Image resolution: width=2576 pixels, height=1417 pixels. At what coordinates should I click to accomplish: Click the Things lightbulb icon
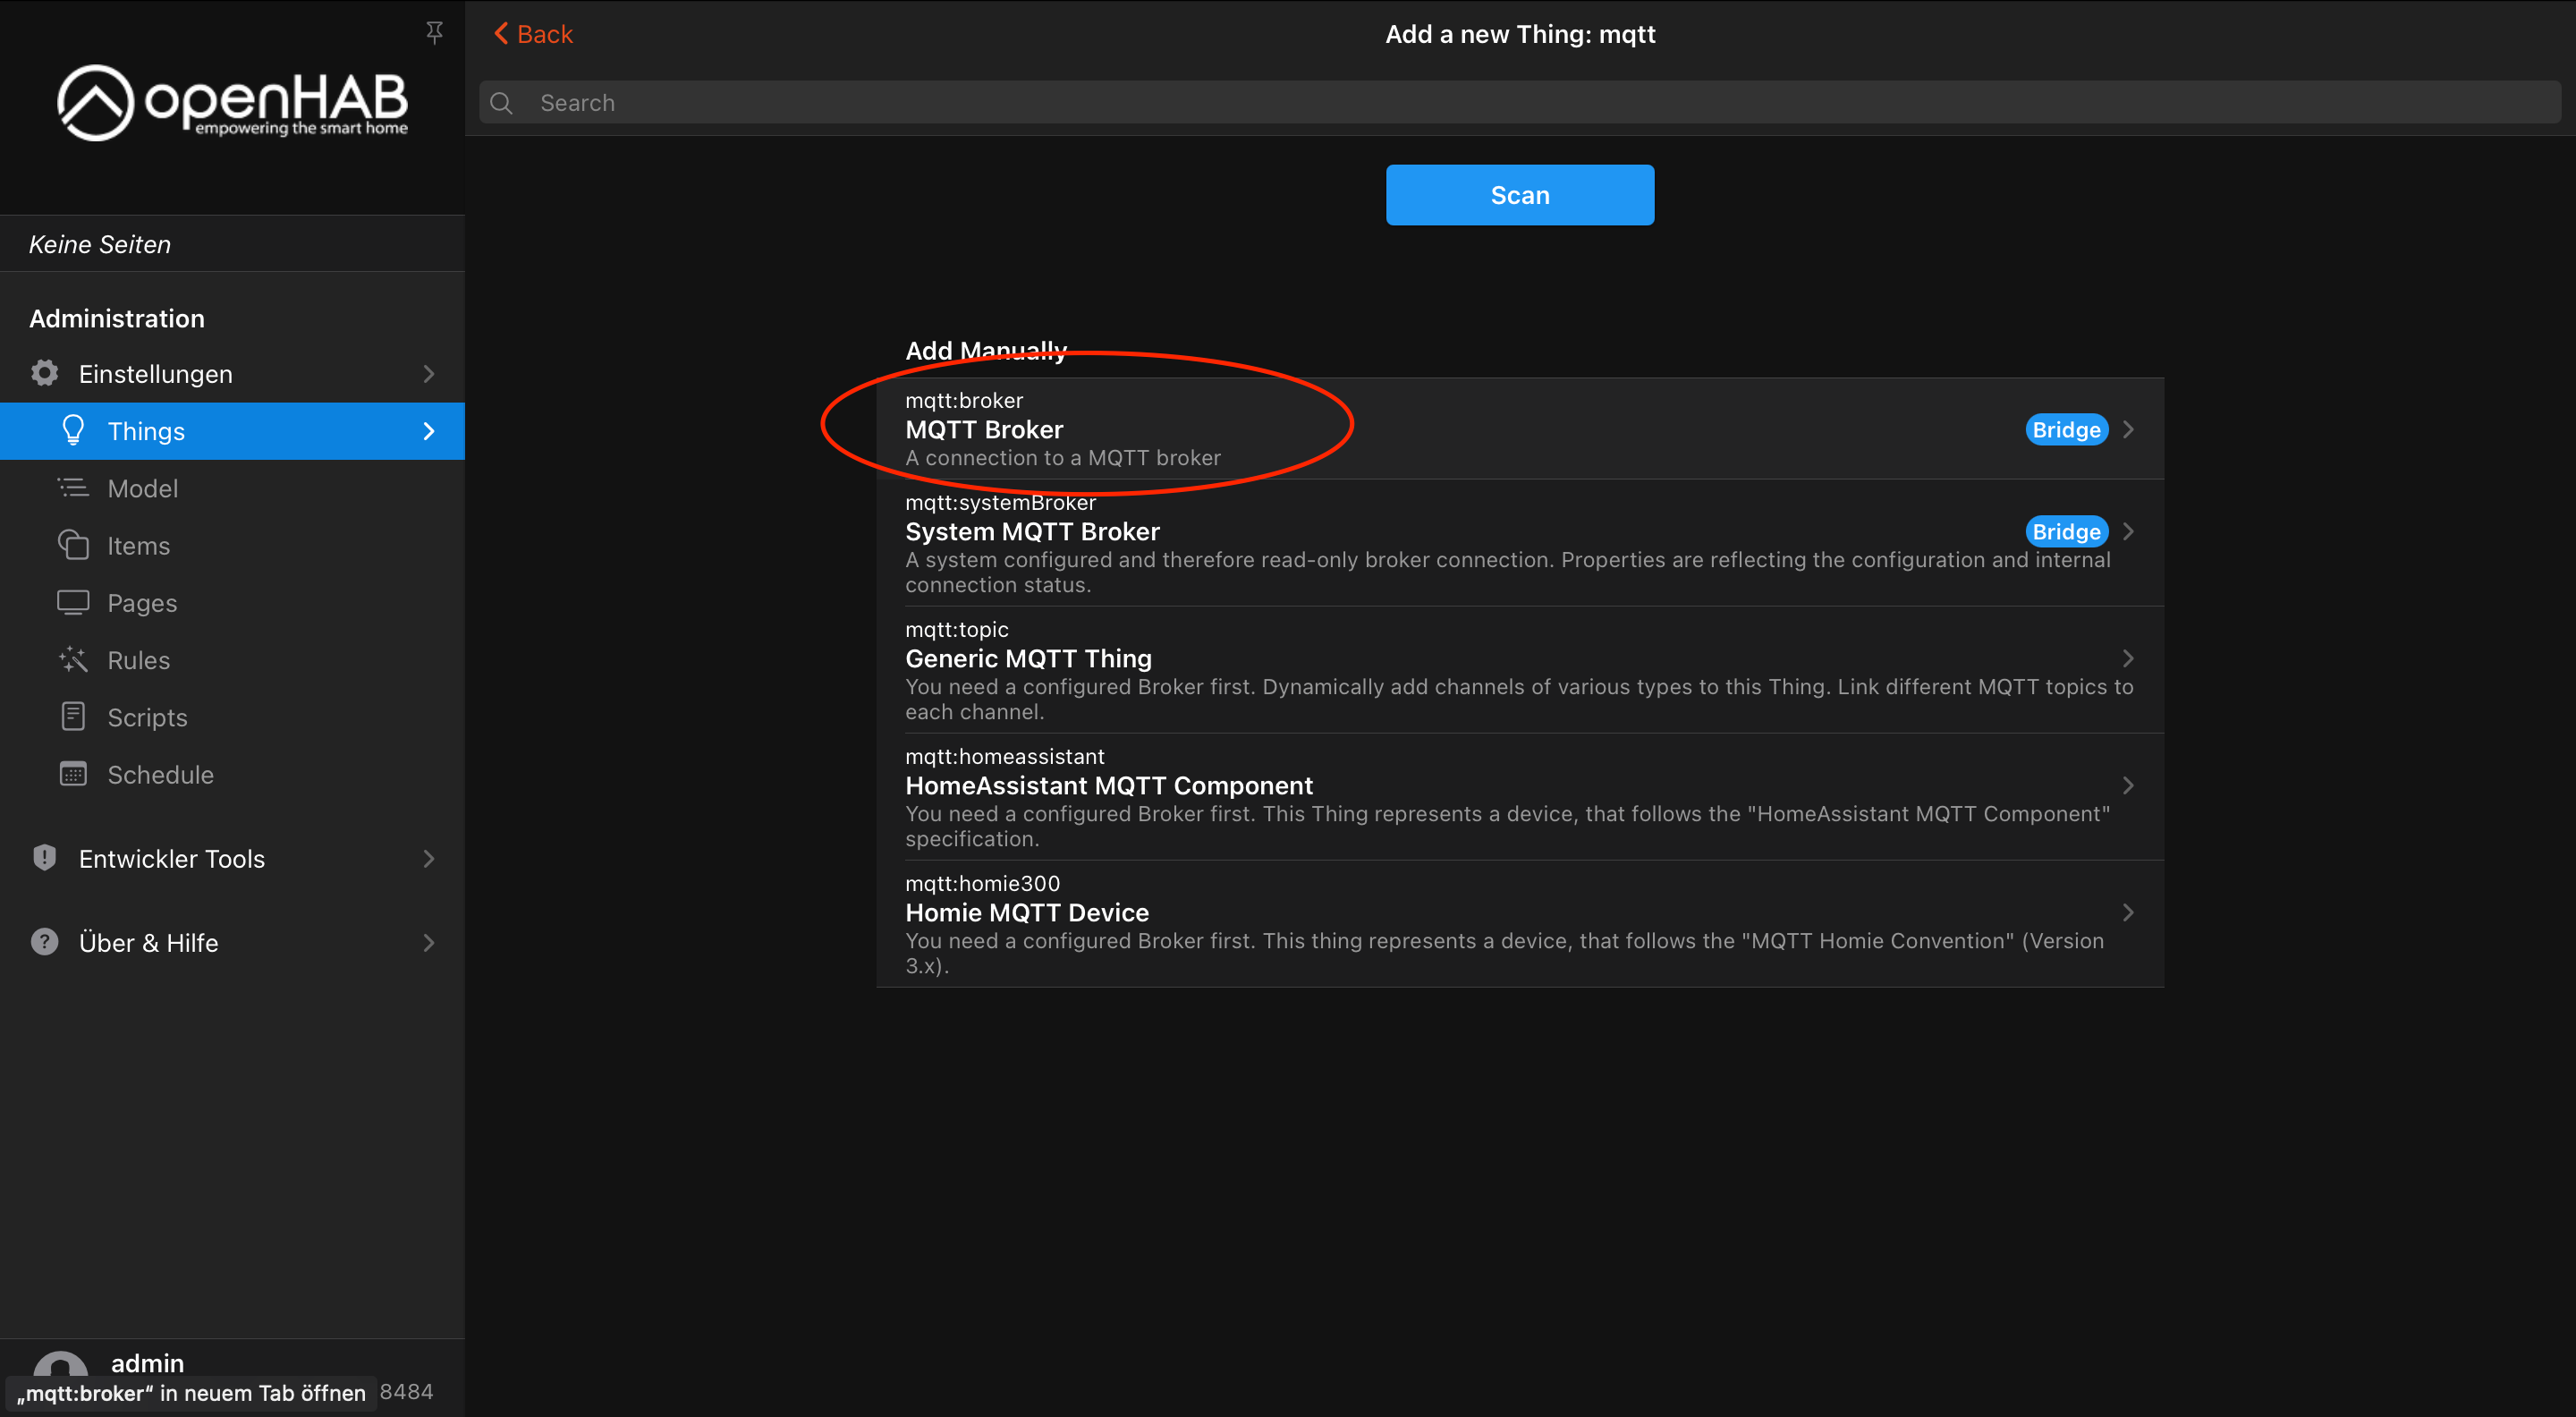pyautogui.click(x=73, y=430)
